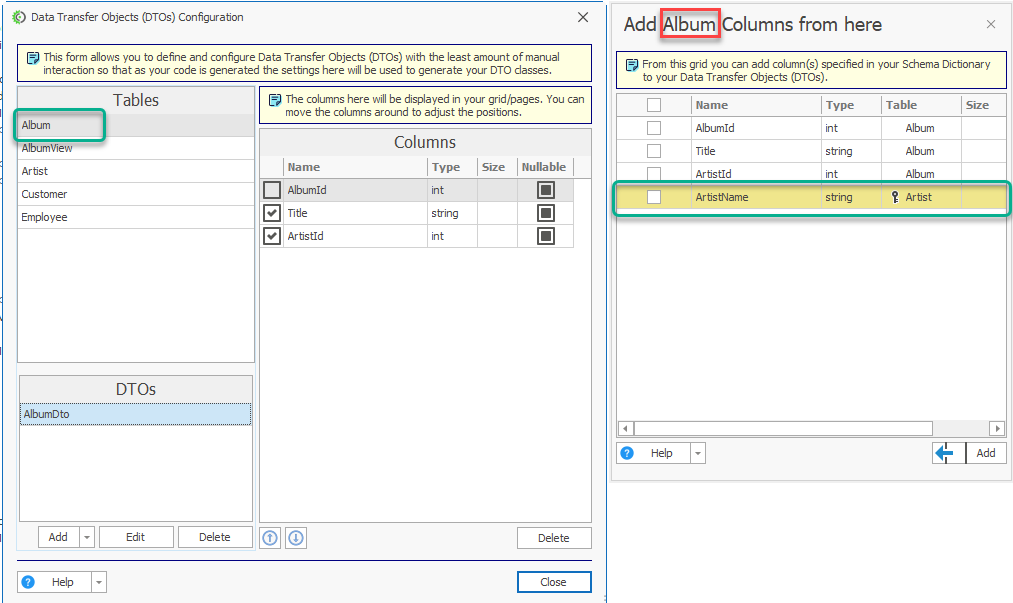
Task: Click the blue left arrow icon beside Add
Action: [x=945, y=453]
